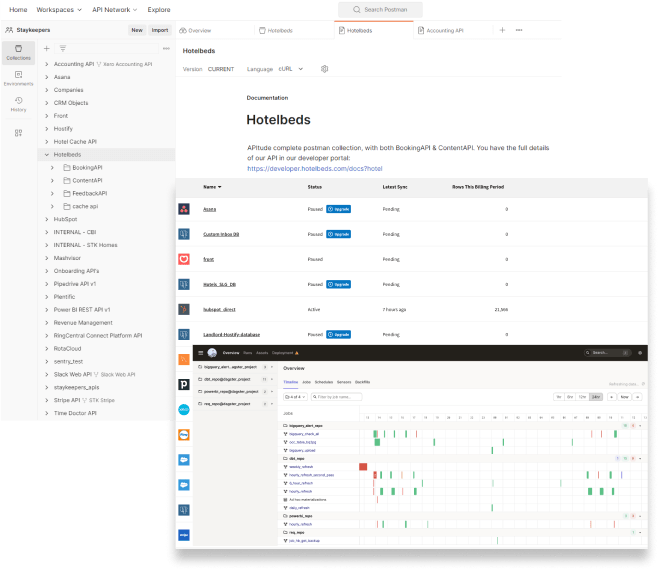Open the collections options ellipsis menu
659x571 pixels.
pos(166,49)
